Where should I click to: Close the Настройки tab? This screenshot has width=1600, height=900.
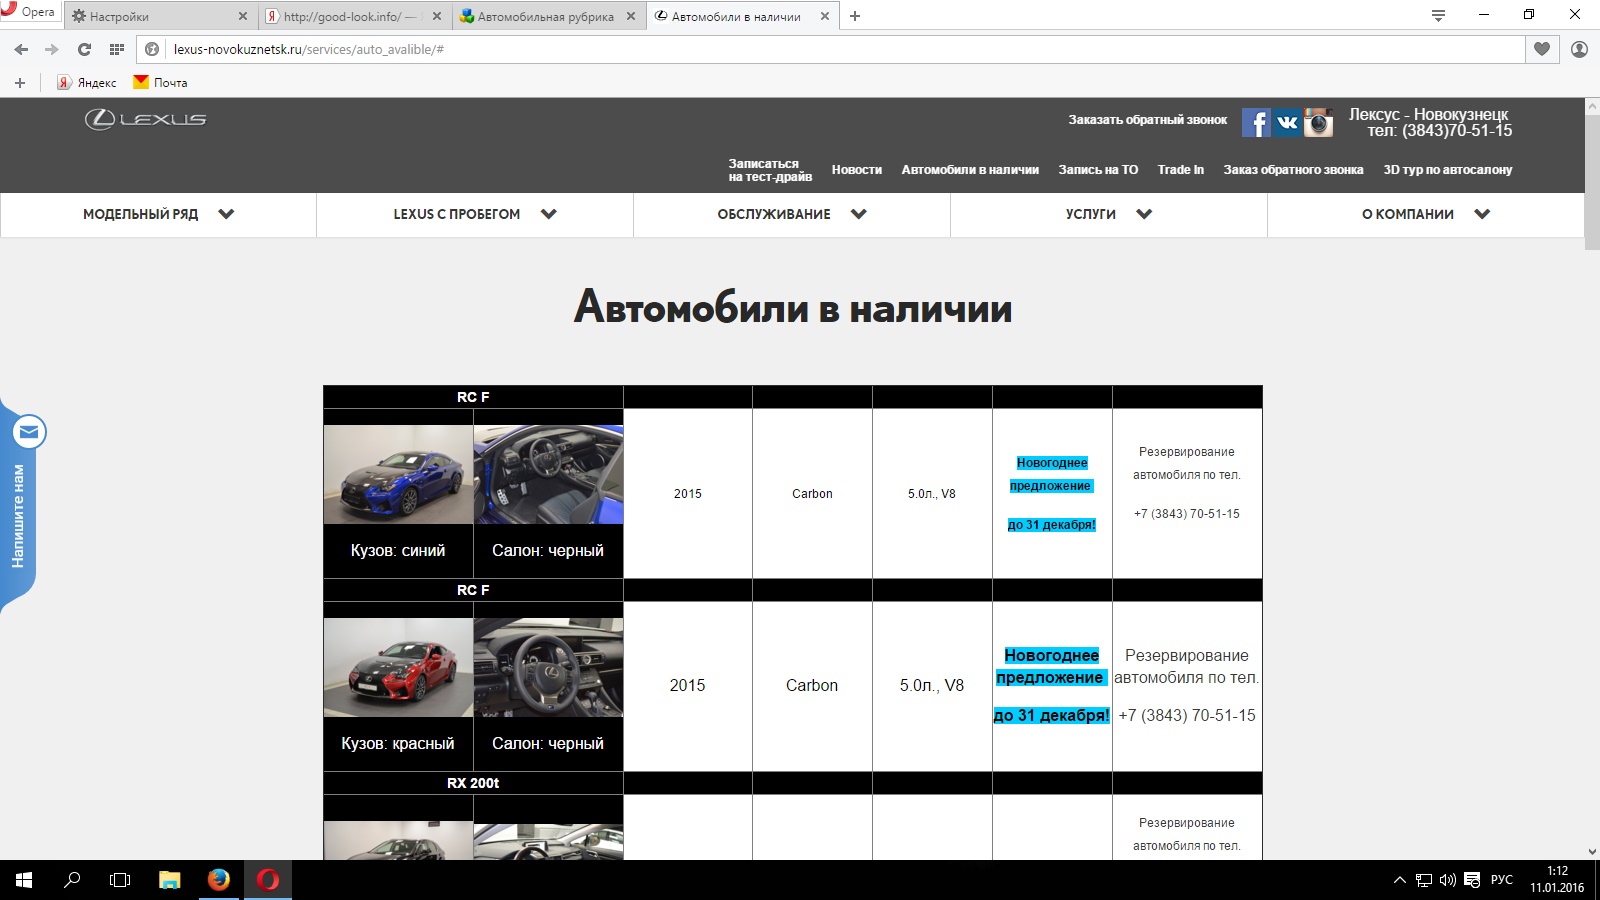pyautogui.click(x=243, y=16)
